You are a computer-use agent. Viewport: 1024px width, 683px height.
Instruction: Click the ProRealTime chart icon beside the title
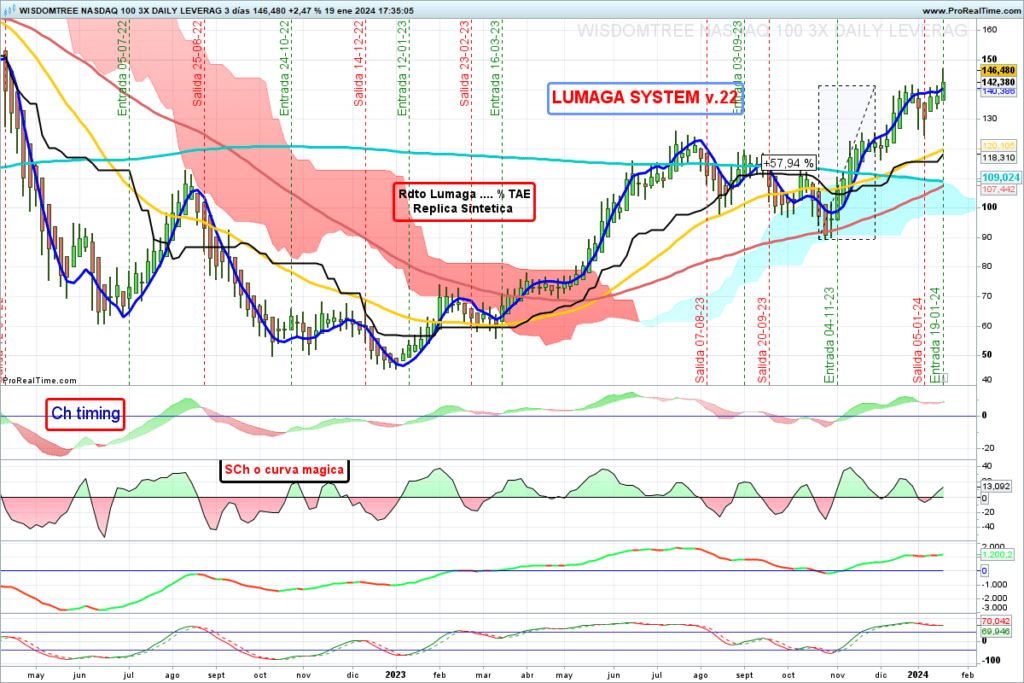pyautogui.click(x=9, y=10)
